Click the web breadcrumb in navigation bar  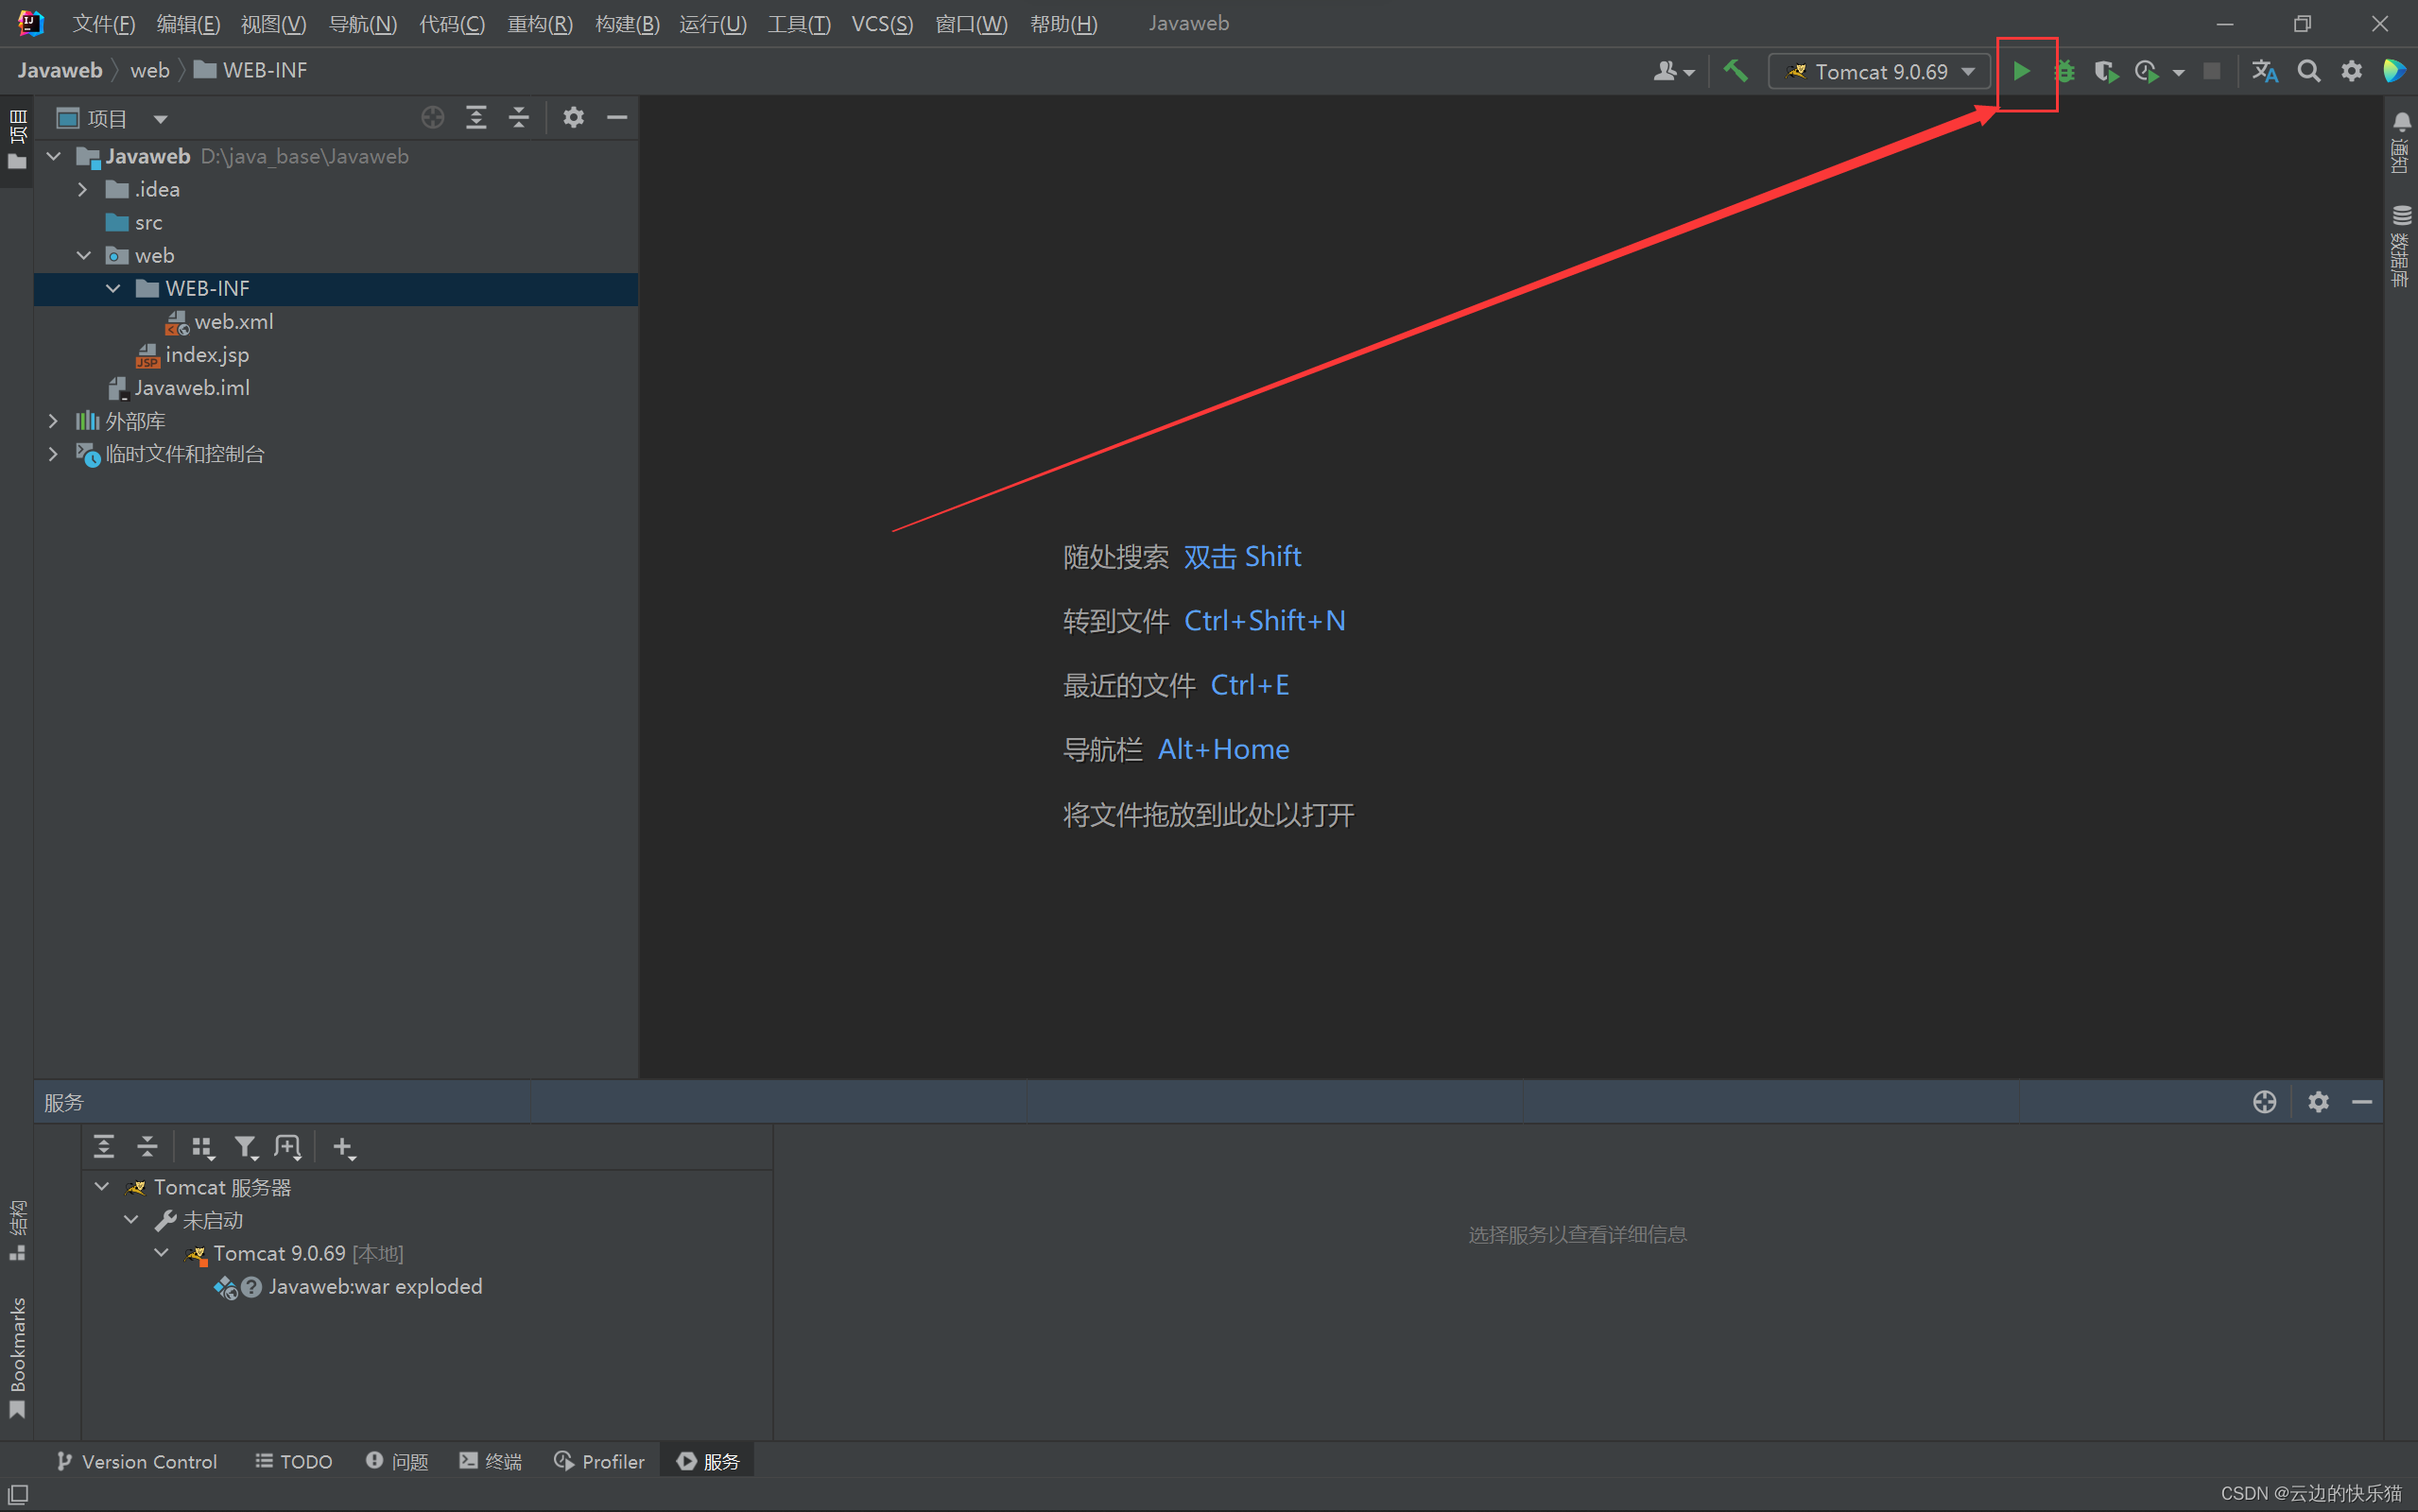point(150,71)
